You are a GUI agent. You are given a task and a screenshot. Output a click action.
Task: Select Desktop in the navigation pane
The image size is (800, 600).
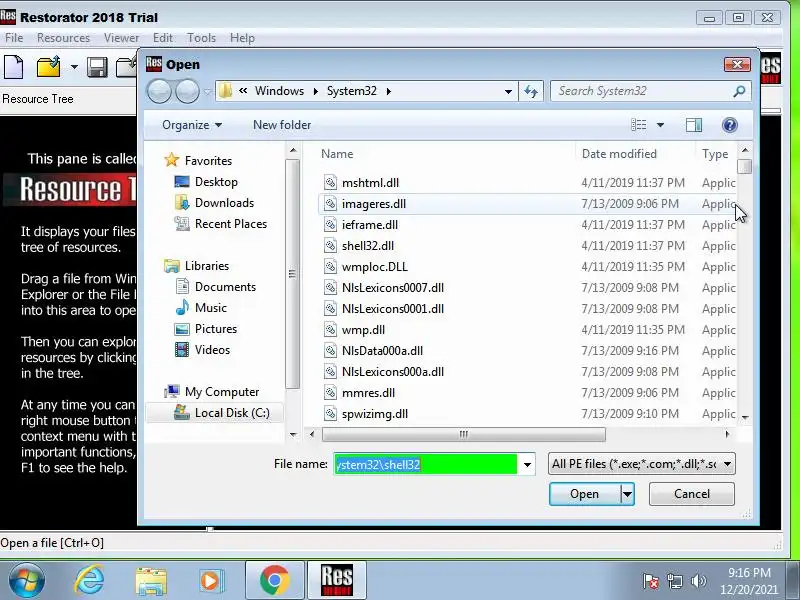click(x=216, y=182)
